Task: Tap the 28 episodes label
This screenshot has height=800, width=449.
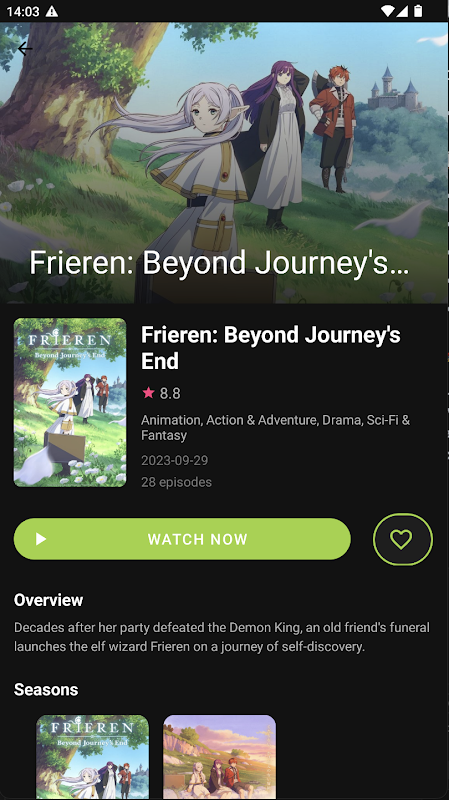Action: pyautogui.click(x=177, y=482)
